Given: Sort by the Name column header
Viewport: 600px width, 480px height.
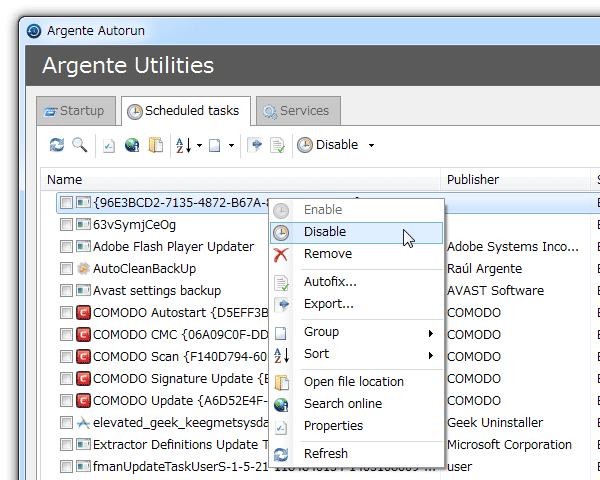Looking at the screenshot, I should point(240,180).
